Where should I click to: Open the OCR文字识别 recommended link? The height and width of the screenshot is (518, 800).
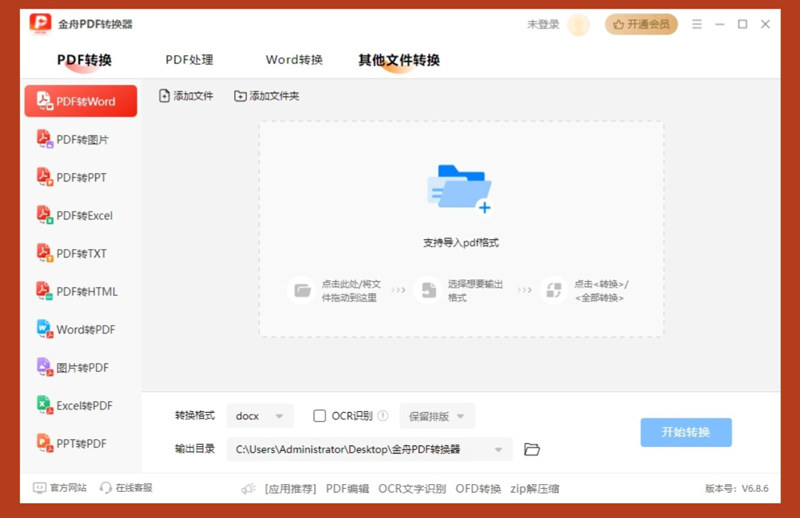tap(412, 489)
